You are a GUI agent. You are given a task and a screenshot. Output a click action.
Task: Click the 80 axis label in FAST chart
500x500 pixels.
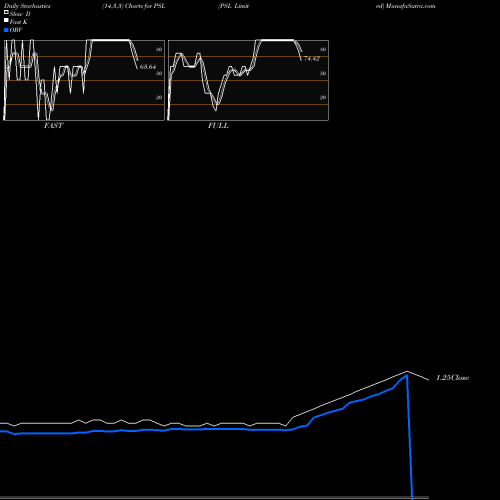[159, 49]
